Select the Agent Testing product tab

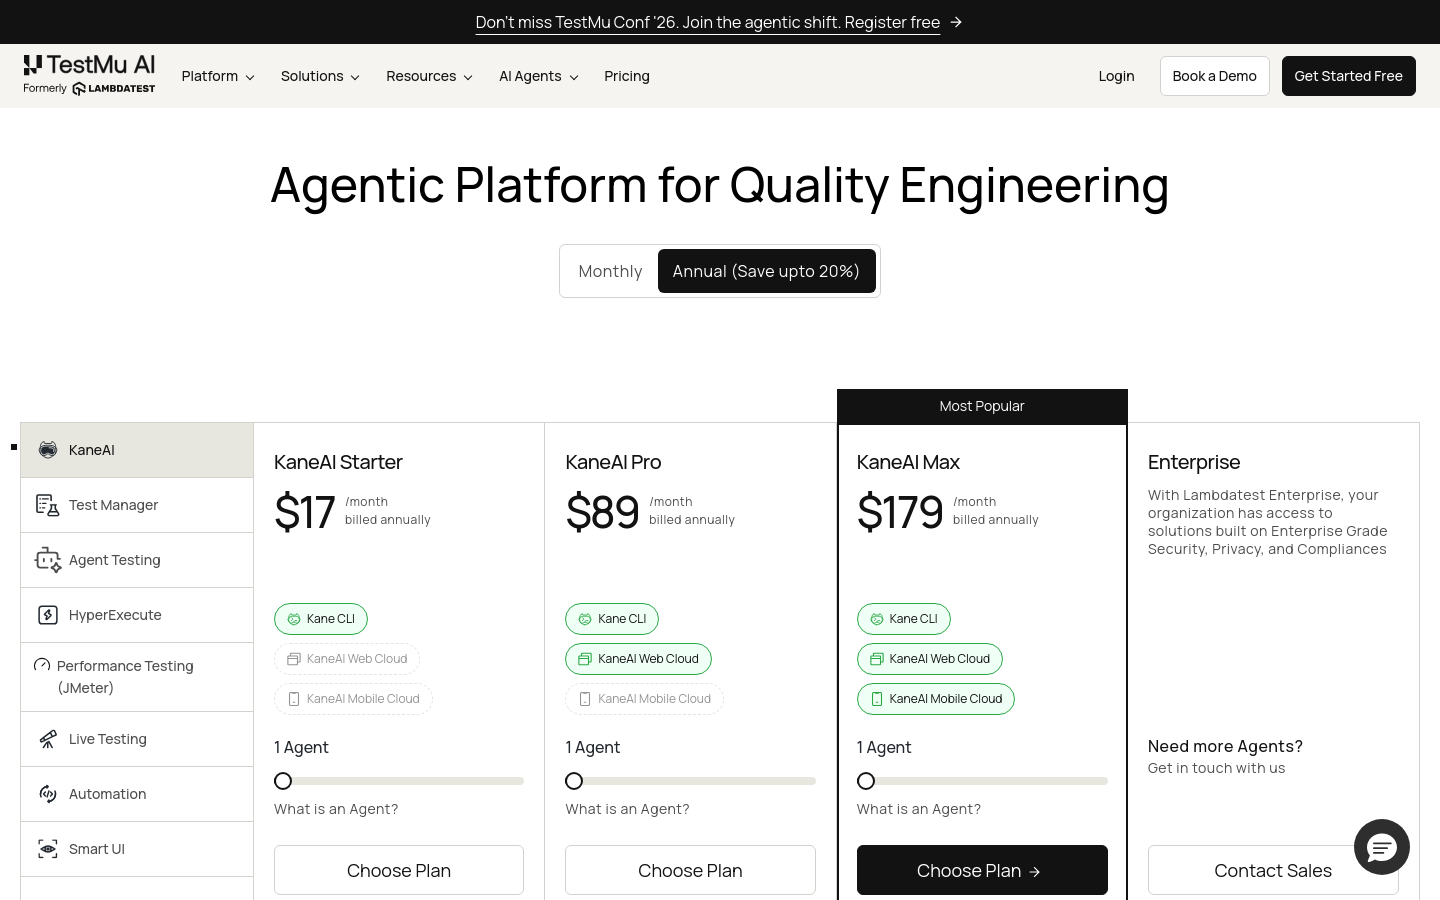(137, 560)
